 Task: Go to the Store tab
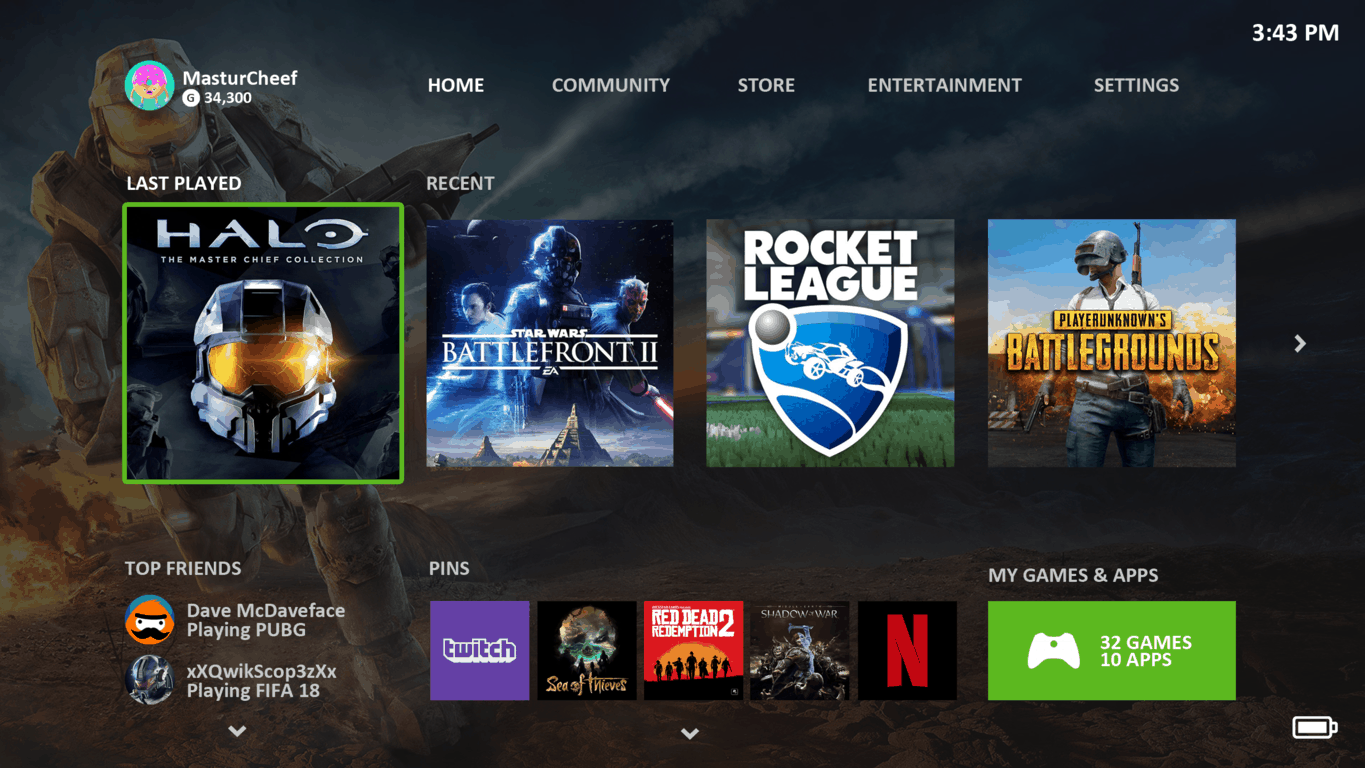(x=766, y=85)
